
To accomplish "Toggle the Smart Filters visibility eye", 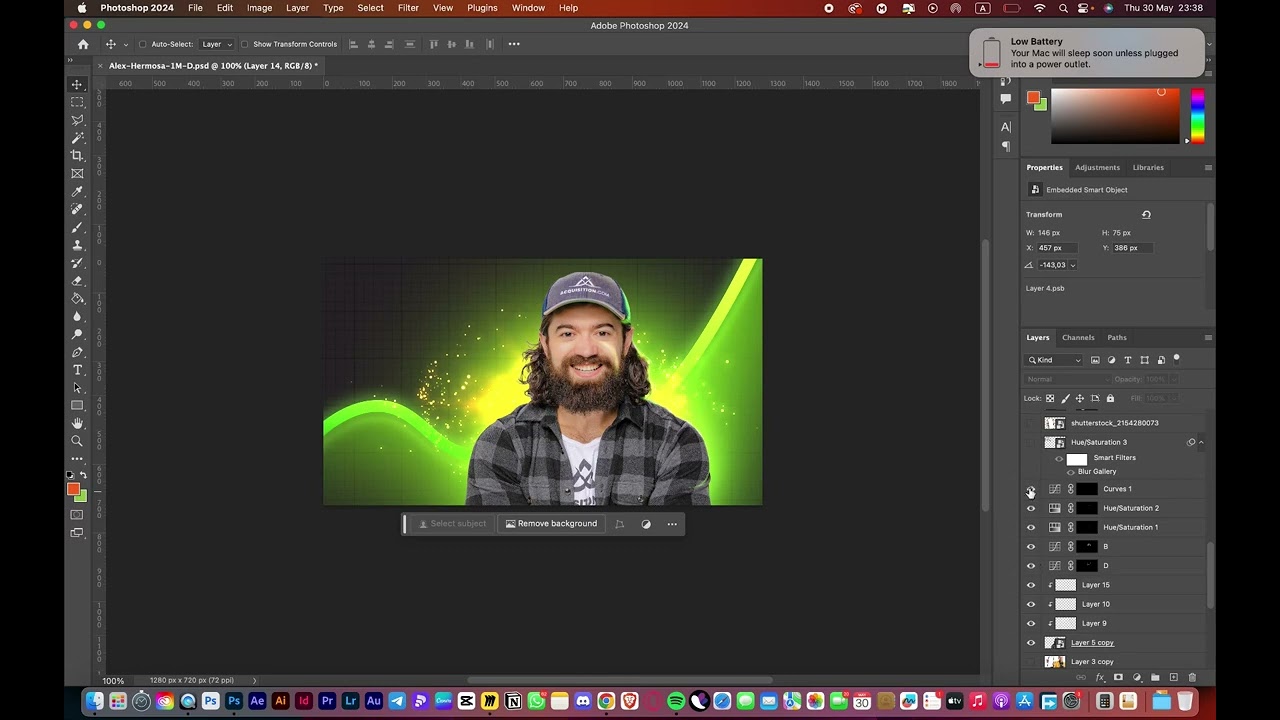I will (x=1059, y=459).
